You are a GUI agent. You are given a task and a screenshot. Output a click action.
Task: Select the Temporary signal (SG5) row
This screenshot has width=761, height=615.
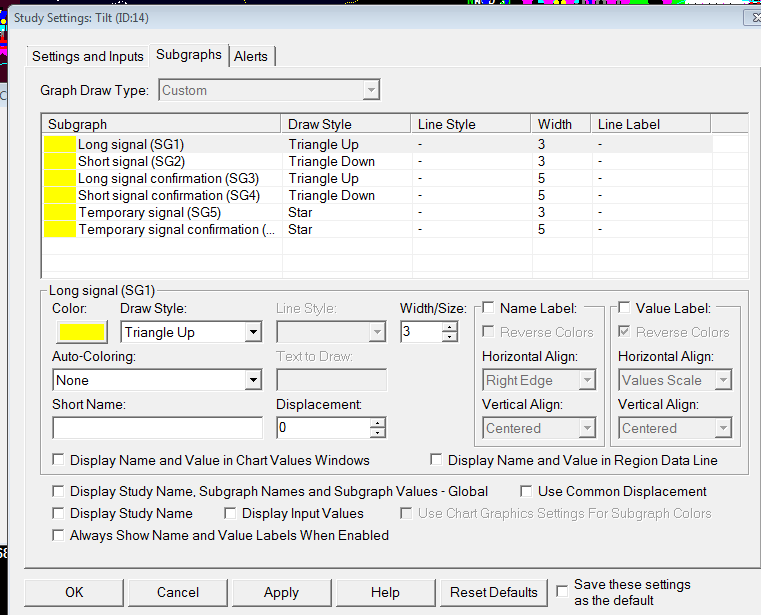pos(377,212)
